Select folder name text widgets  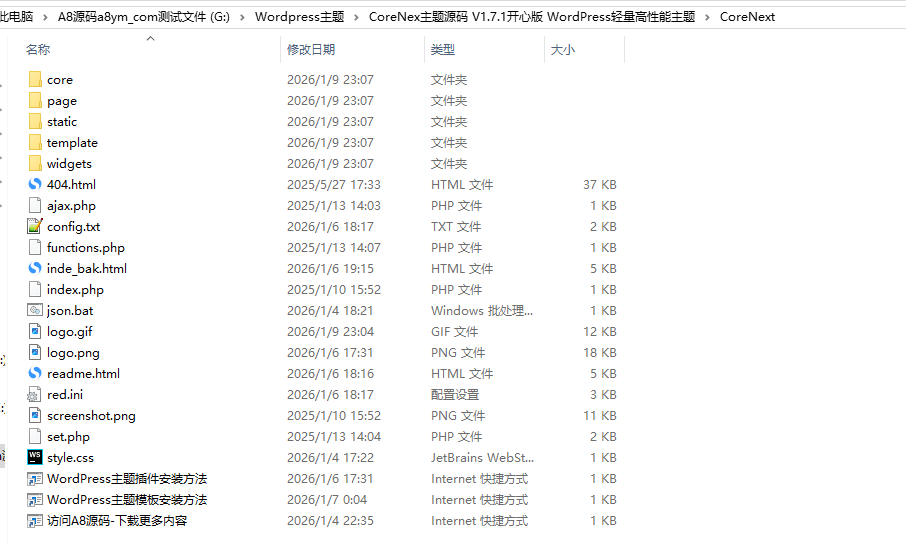pyautogui.click(x=69, y=164)
